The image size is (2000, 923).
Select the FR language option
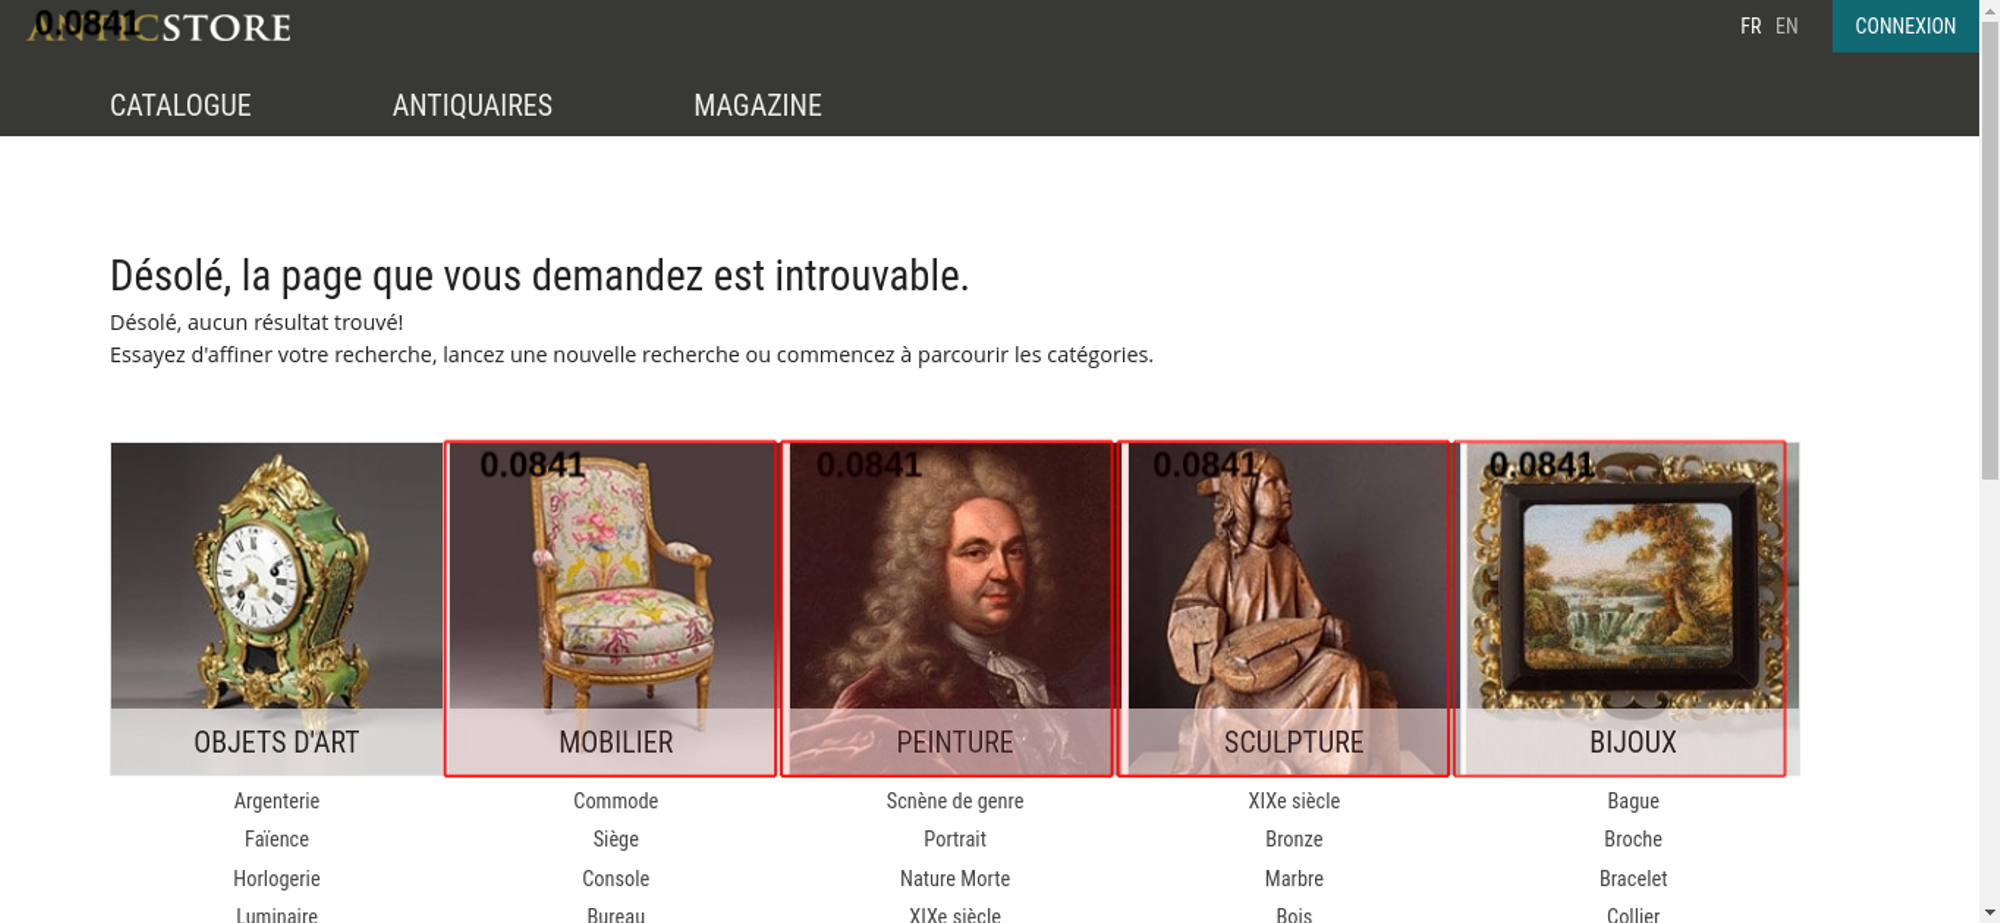(1750, 26)
